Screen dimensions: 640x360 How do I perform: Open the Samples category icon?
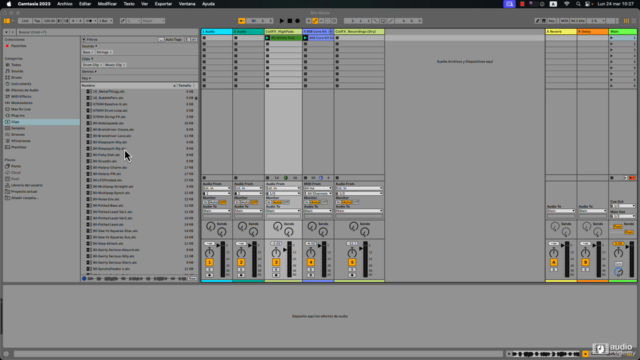[x=7, y=128]
